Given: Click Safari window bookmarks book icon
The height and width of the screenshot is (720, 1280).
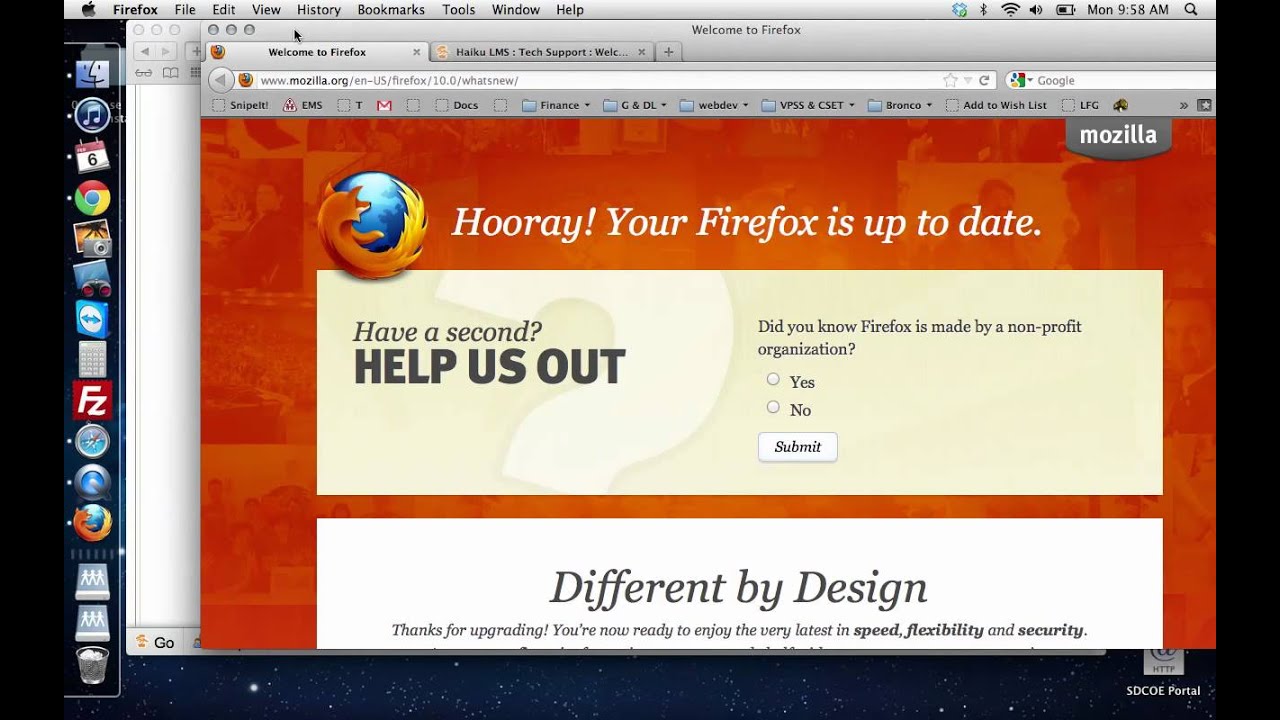Looking at the screenshot, I should click(x=171, y=73).
